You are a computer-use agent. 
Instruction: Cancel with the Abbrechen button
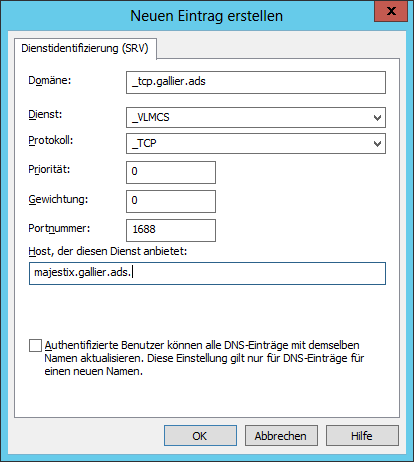tap(281, 435)
